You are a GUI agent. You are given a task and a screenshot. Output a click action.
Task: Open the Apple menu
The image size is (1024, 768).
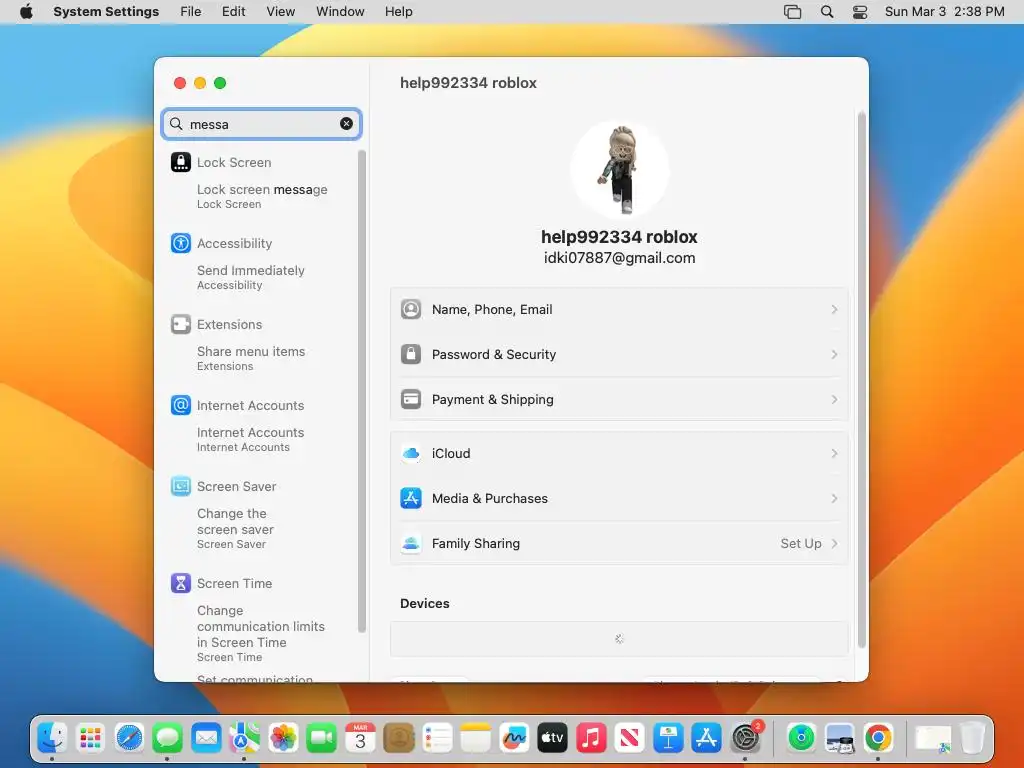click(x=26, y=12)
